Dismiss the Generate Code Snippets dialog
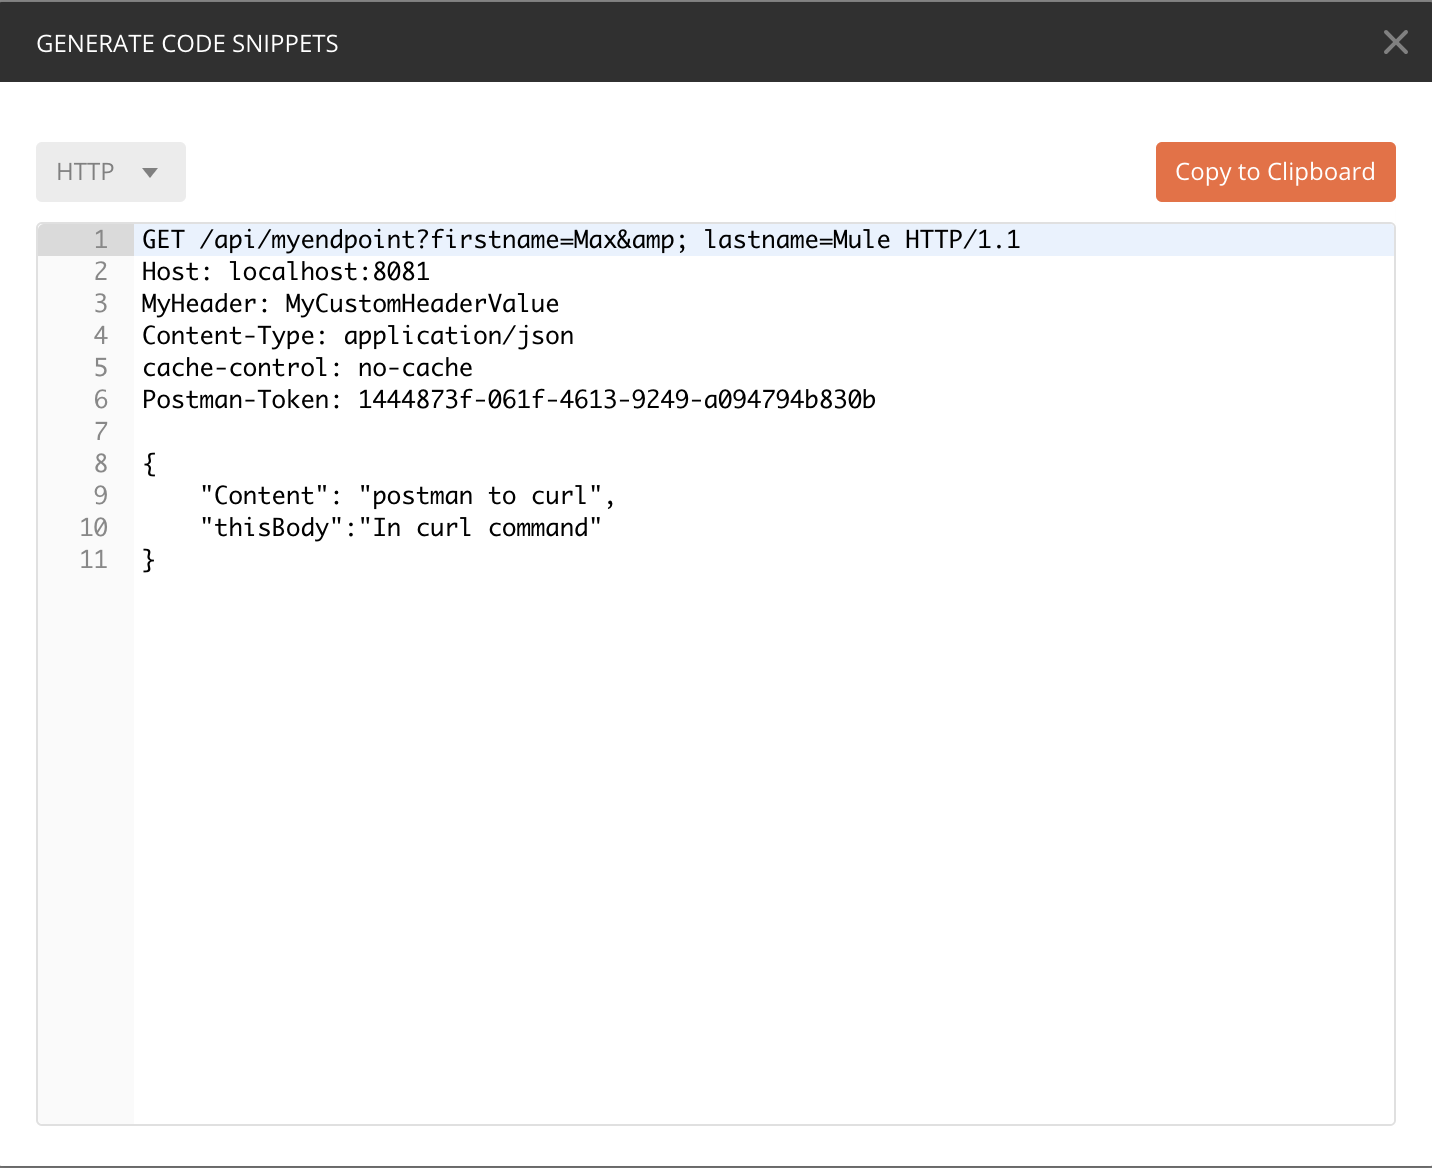The width and height of the screenshot is (1432, 1168). (1395, 42)
